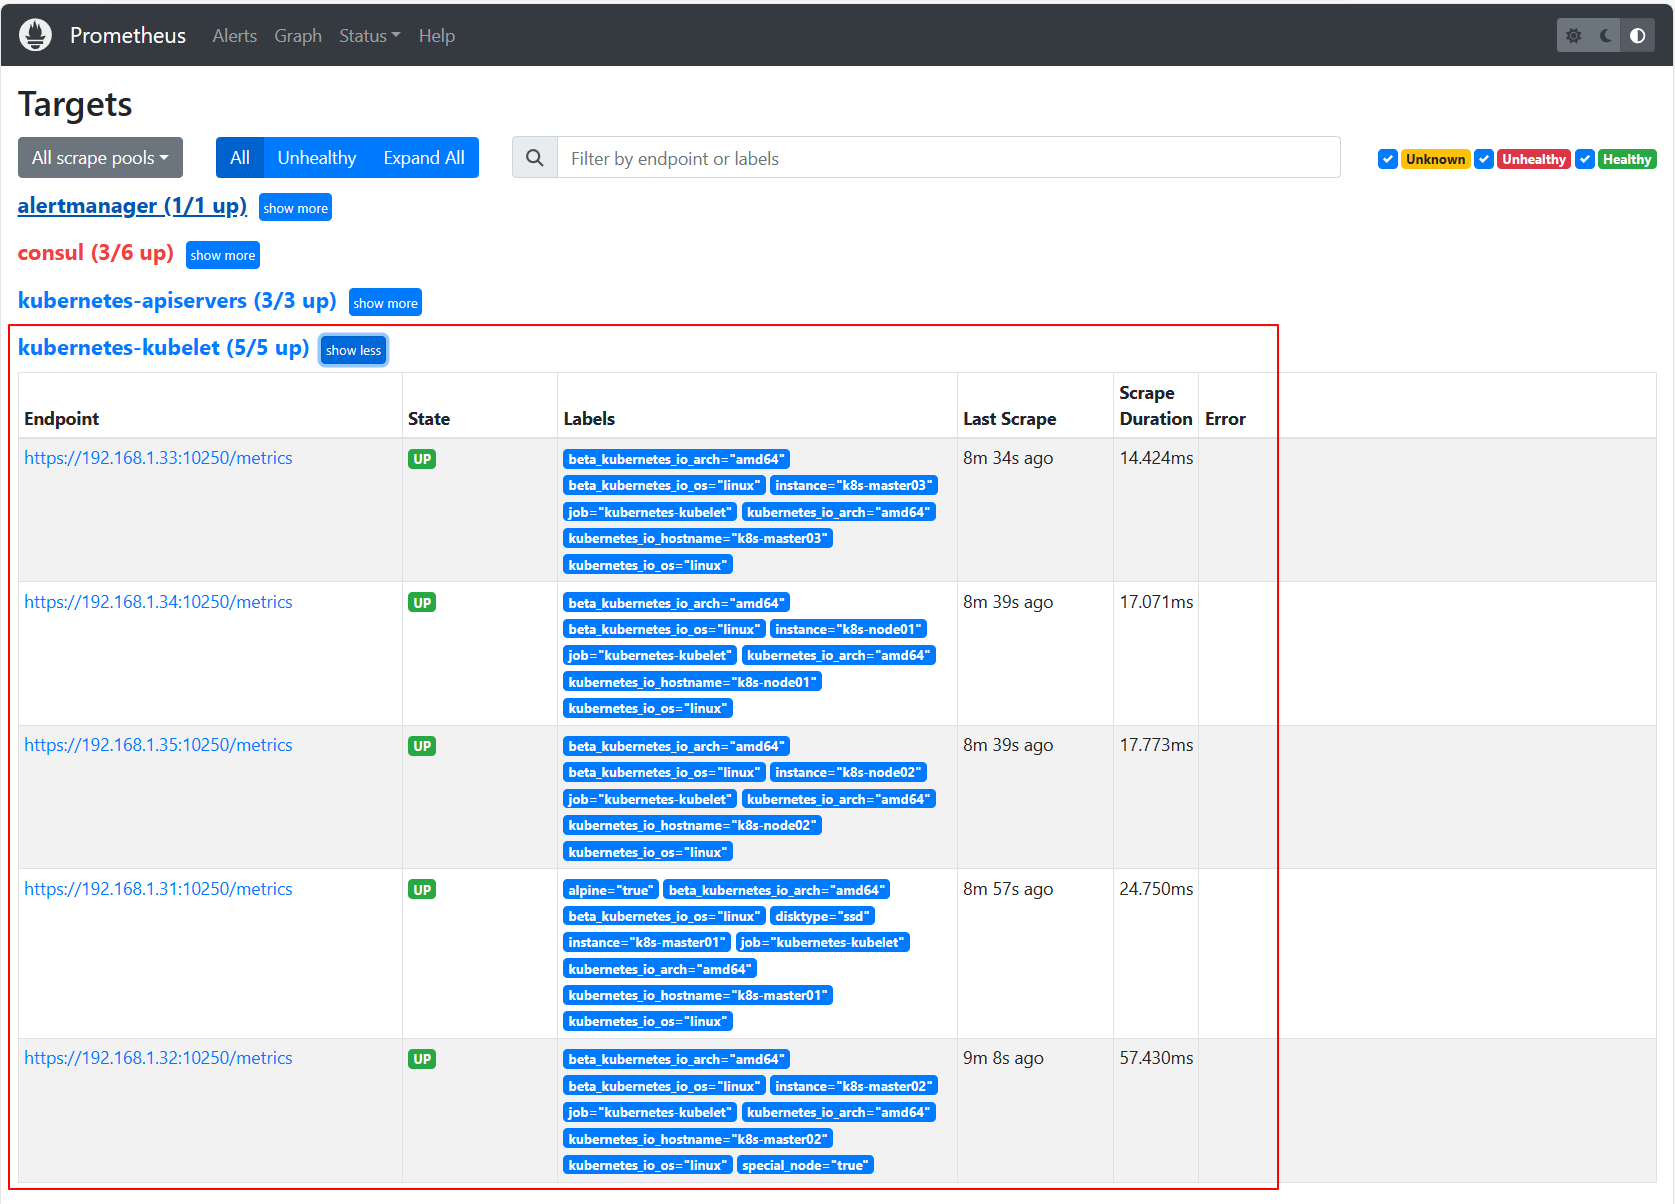Go to Prometheus home via brand title
This screenshot has height=1204, width=1675.
tap(128, 36)
